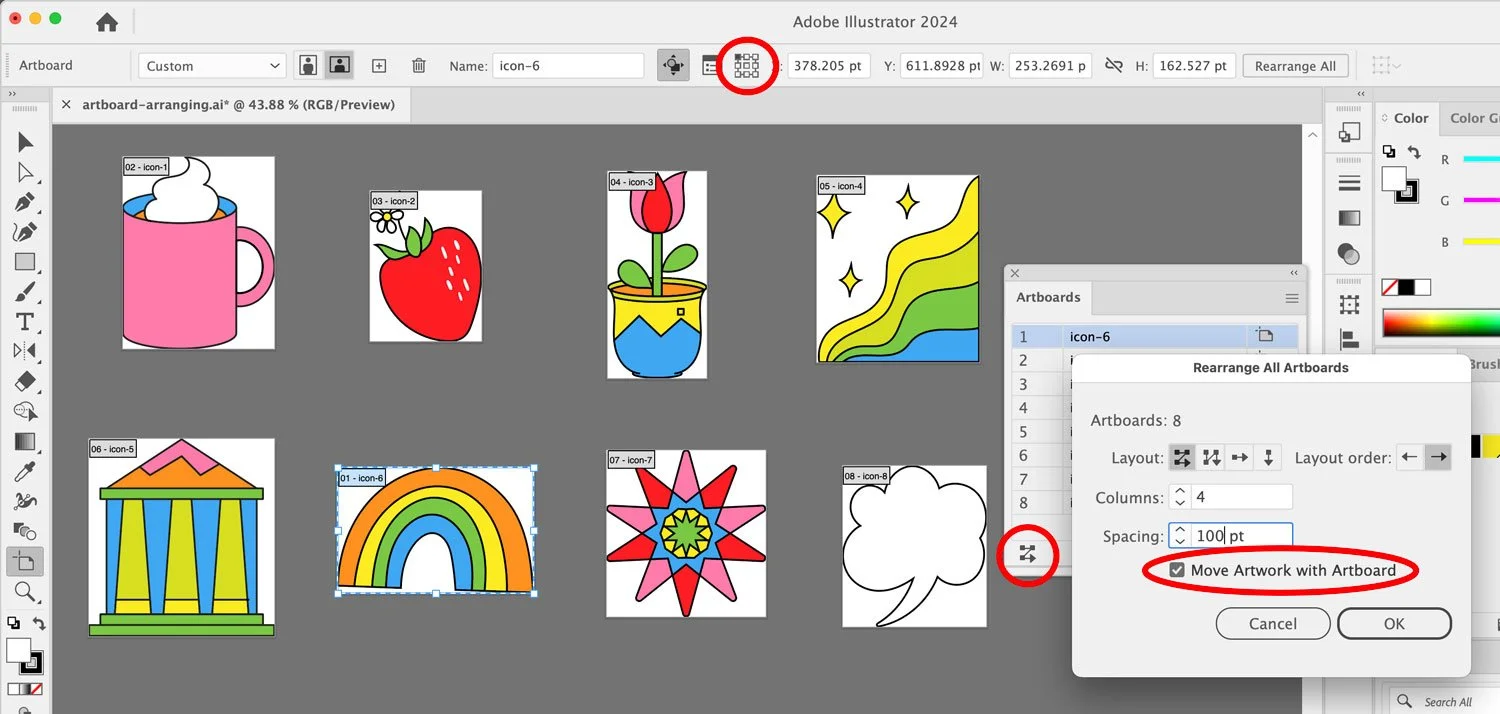
Task: Open the Custom preset dropdown
Action: pyautogui.click(x=211, y=64)
